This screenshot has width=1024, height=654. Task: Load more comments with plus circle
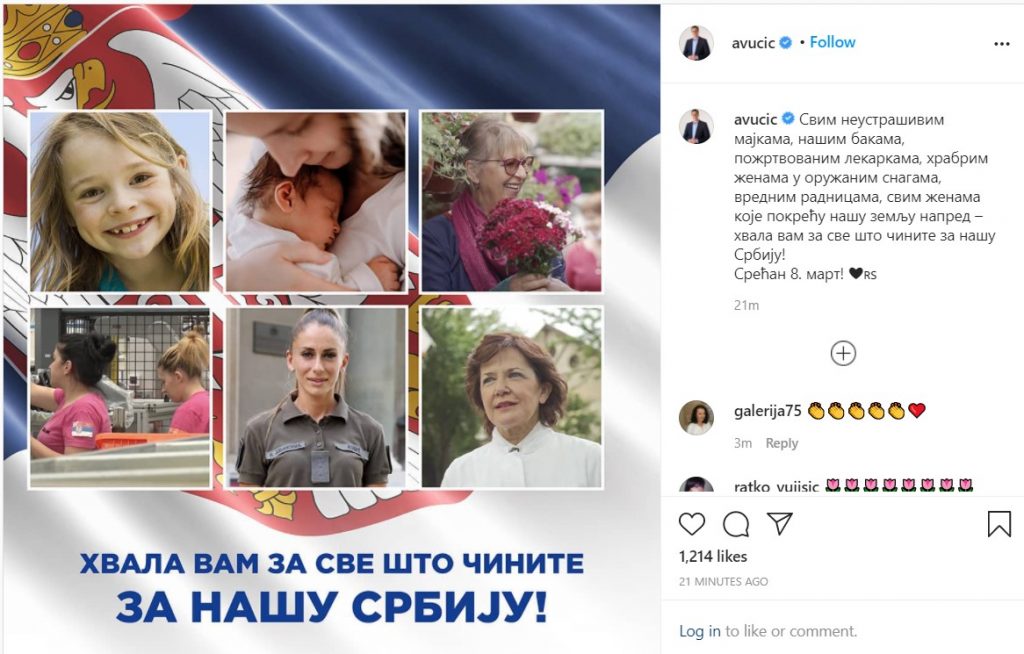point(843,353)
